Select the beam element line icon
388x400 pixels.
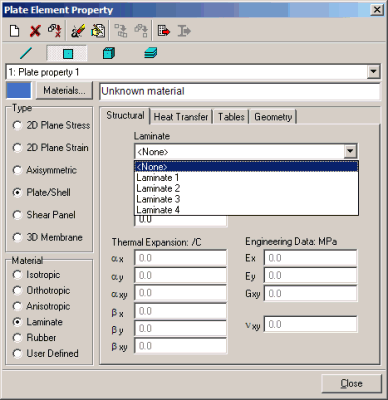26,53
